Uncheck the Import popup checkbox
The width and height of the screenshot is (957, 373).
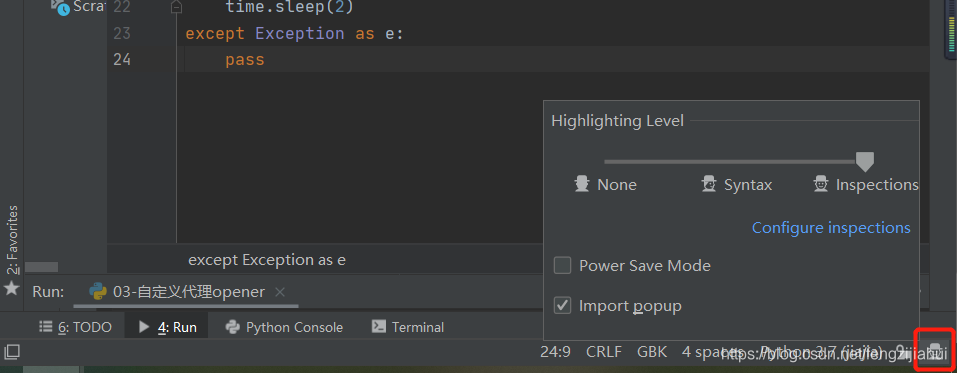click(x=562, y=305)
